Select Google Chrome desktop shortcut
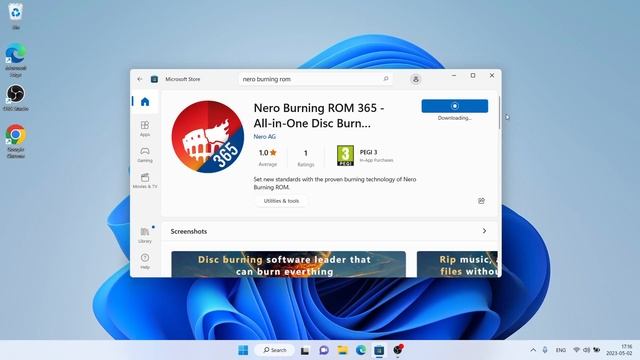The height and width of the screenshot is (360, 640). point(16,141)
